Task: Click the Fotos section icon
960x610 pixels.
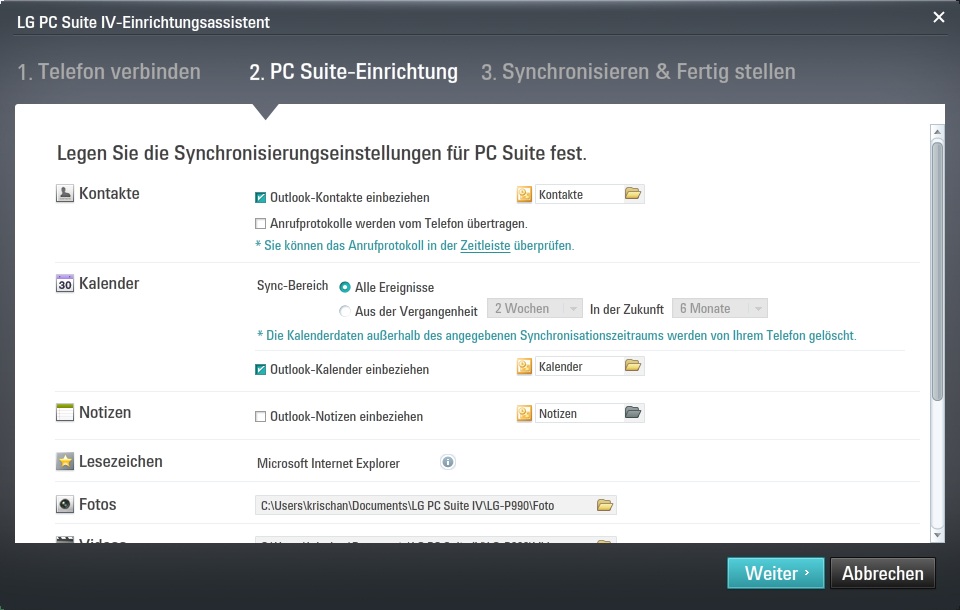Action: click(x=65, y=505)
